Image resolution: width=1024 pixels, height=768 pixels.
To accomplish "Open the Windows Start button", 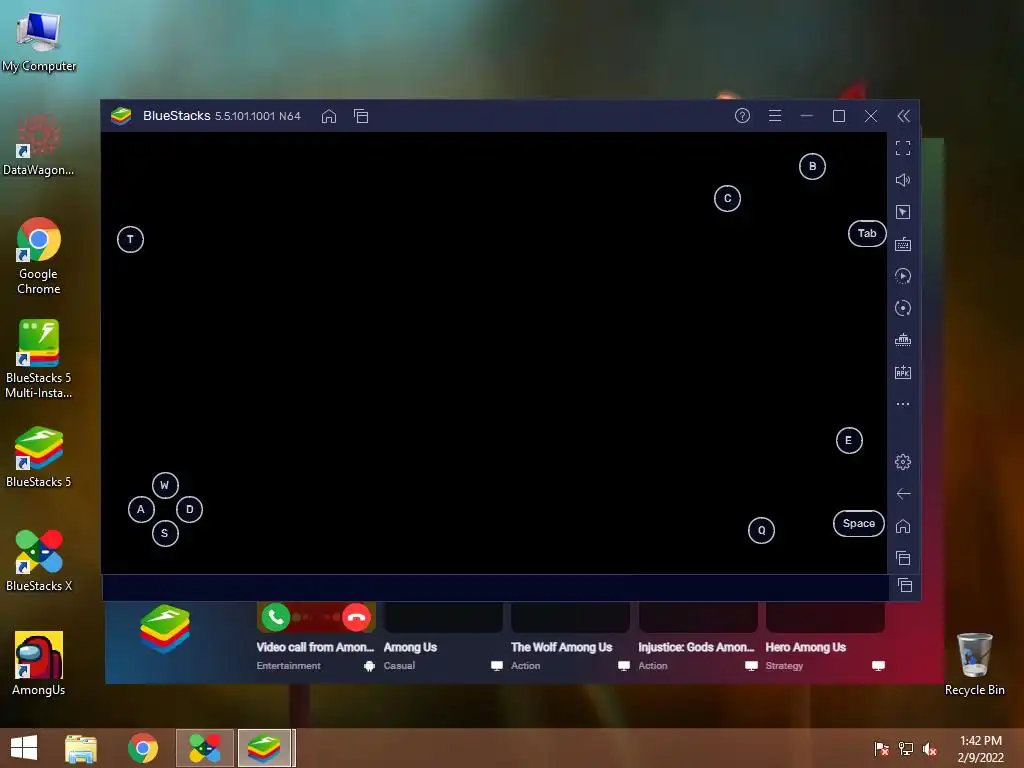I will pyautogui.click(x=24, y=748).
